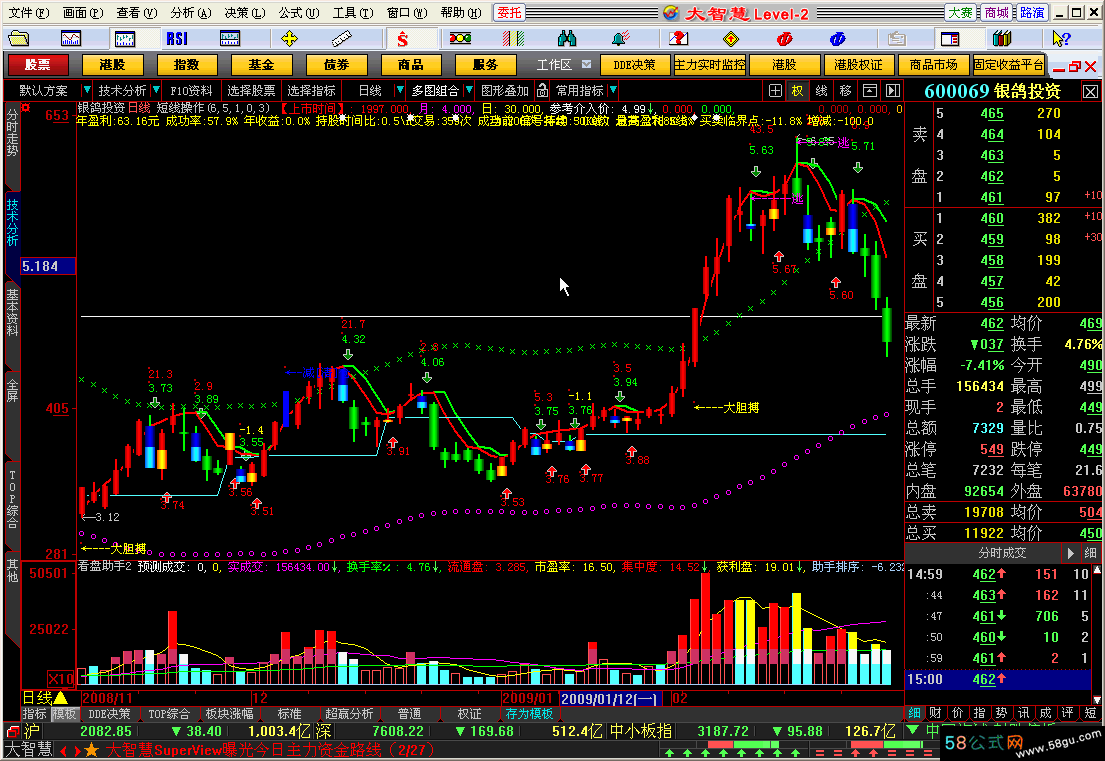Open the 文件(F) menu
The image size is (1105, 761).
28,13
